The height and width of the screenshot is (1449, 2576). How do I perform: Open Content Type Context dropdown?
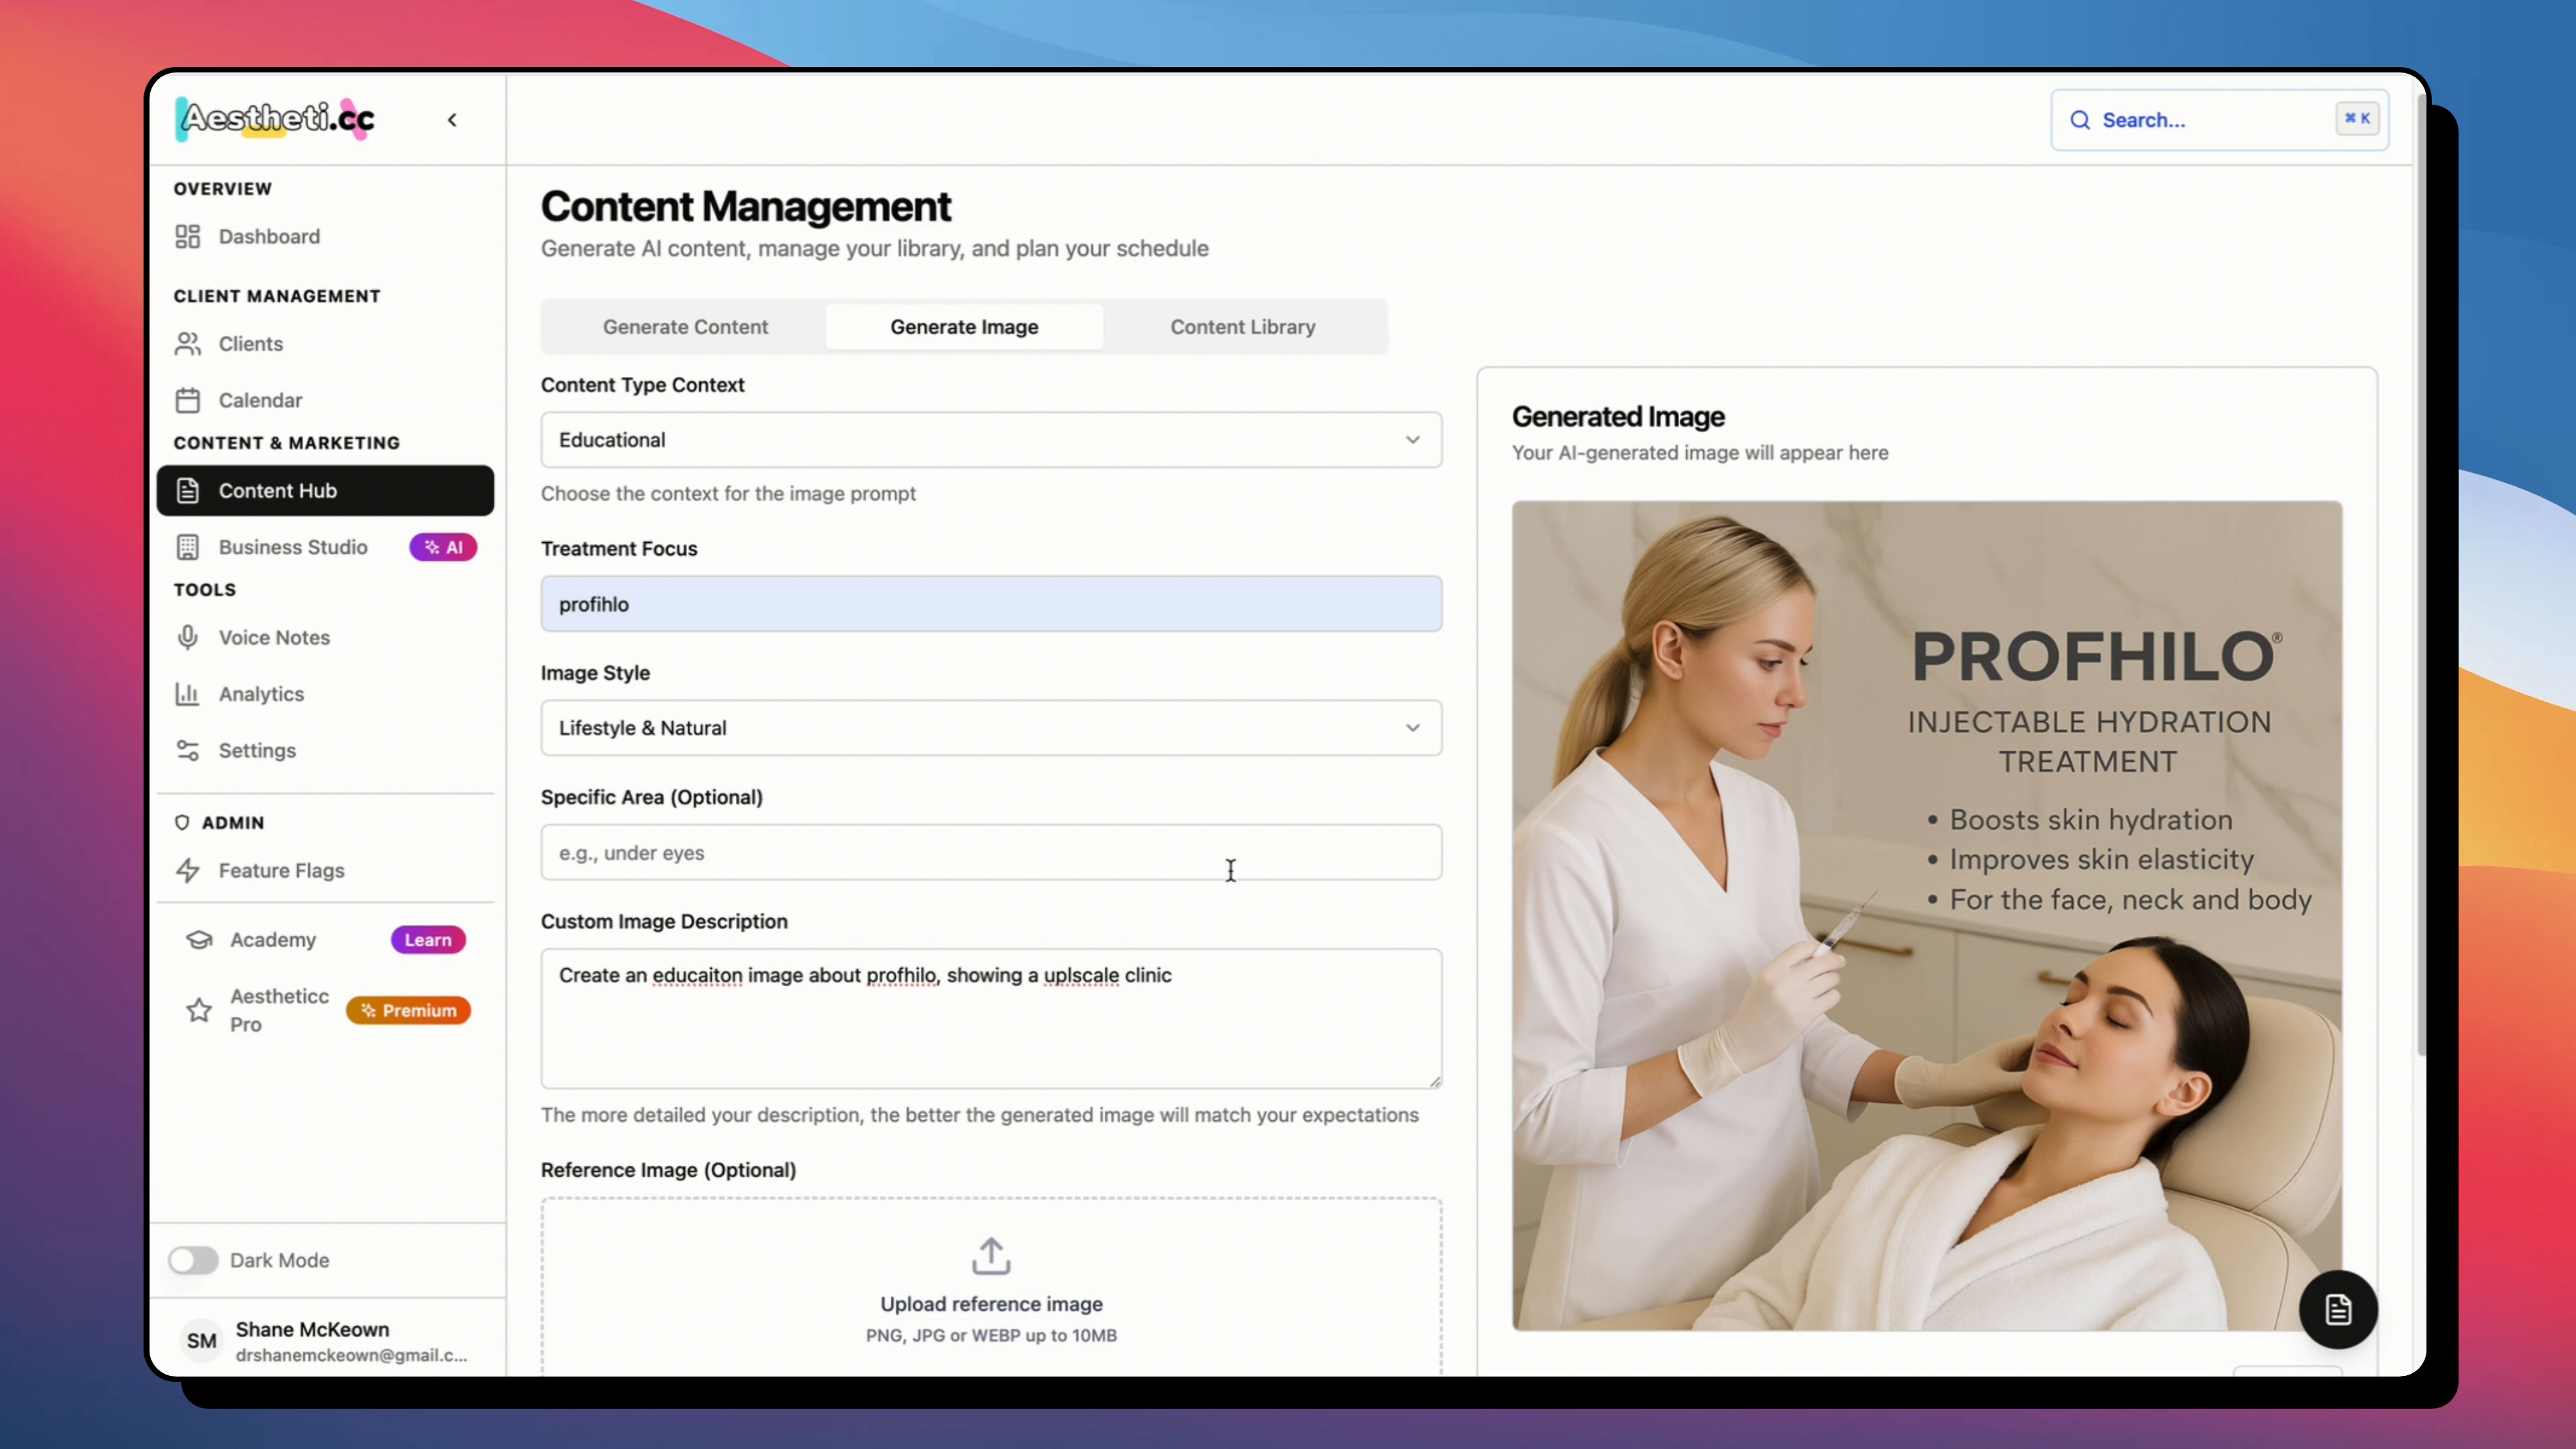click(990, 440)
